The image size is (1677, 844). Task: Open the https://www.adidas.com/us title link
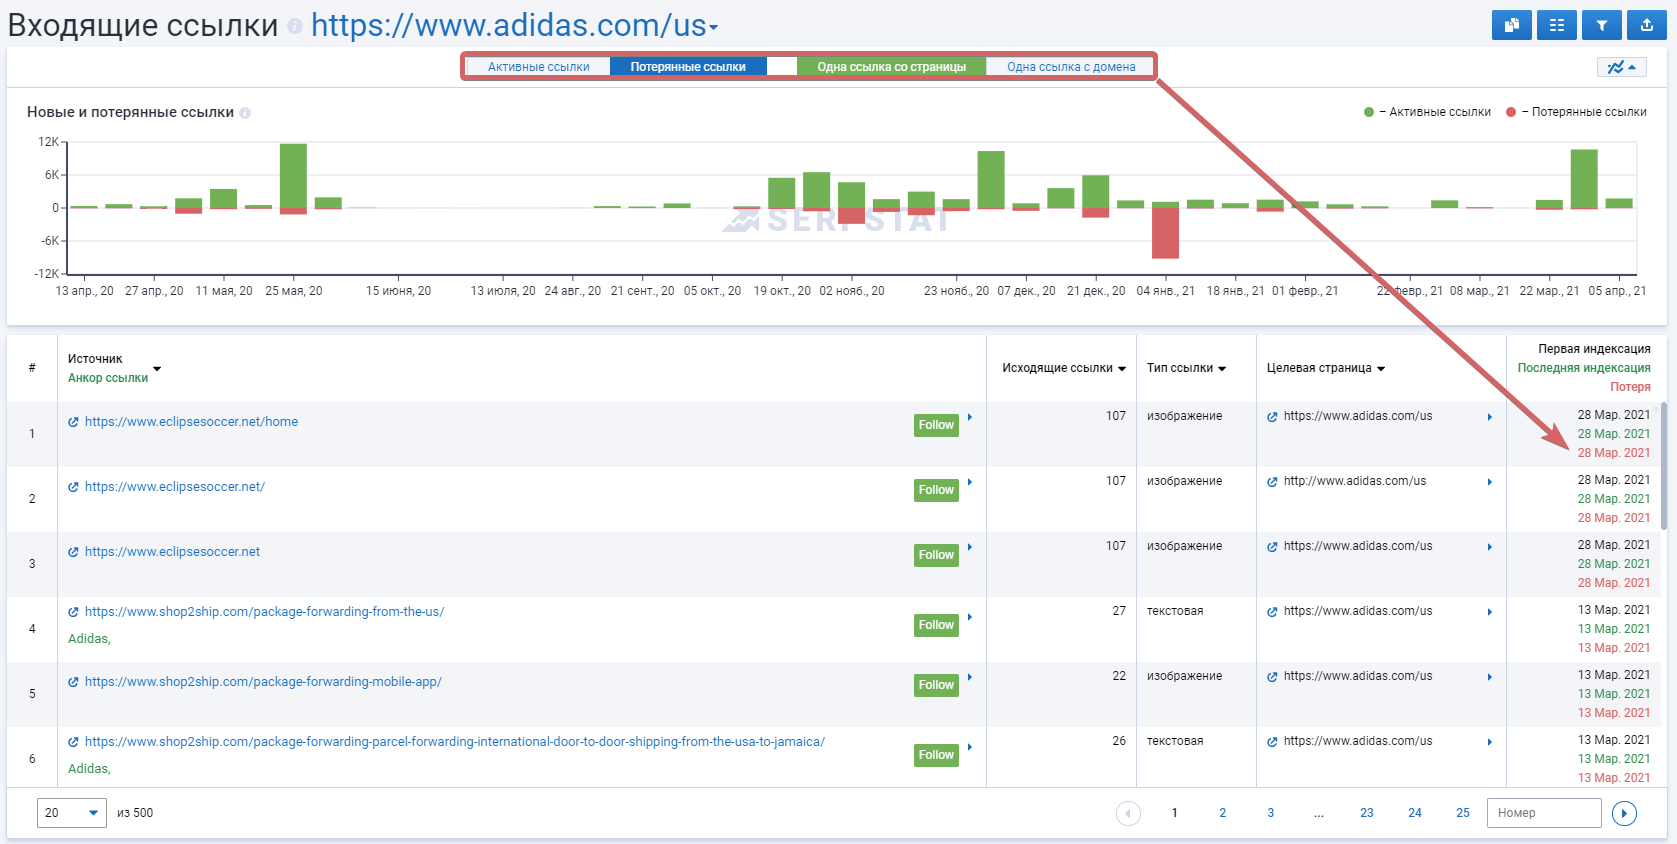pos(509,25)
